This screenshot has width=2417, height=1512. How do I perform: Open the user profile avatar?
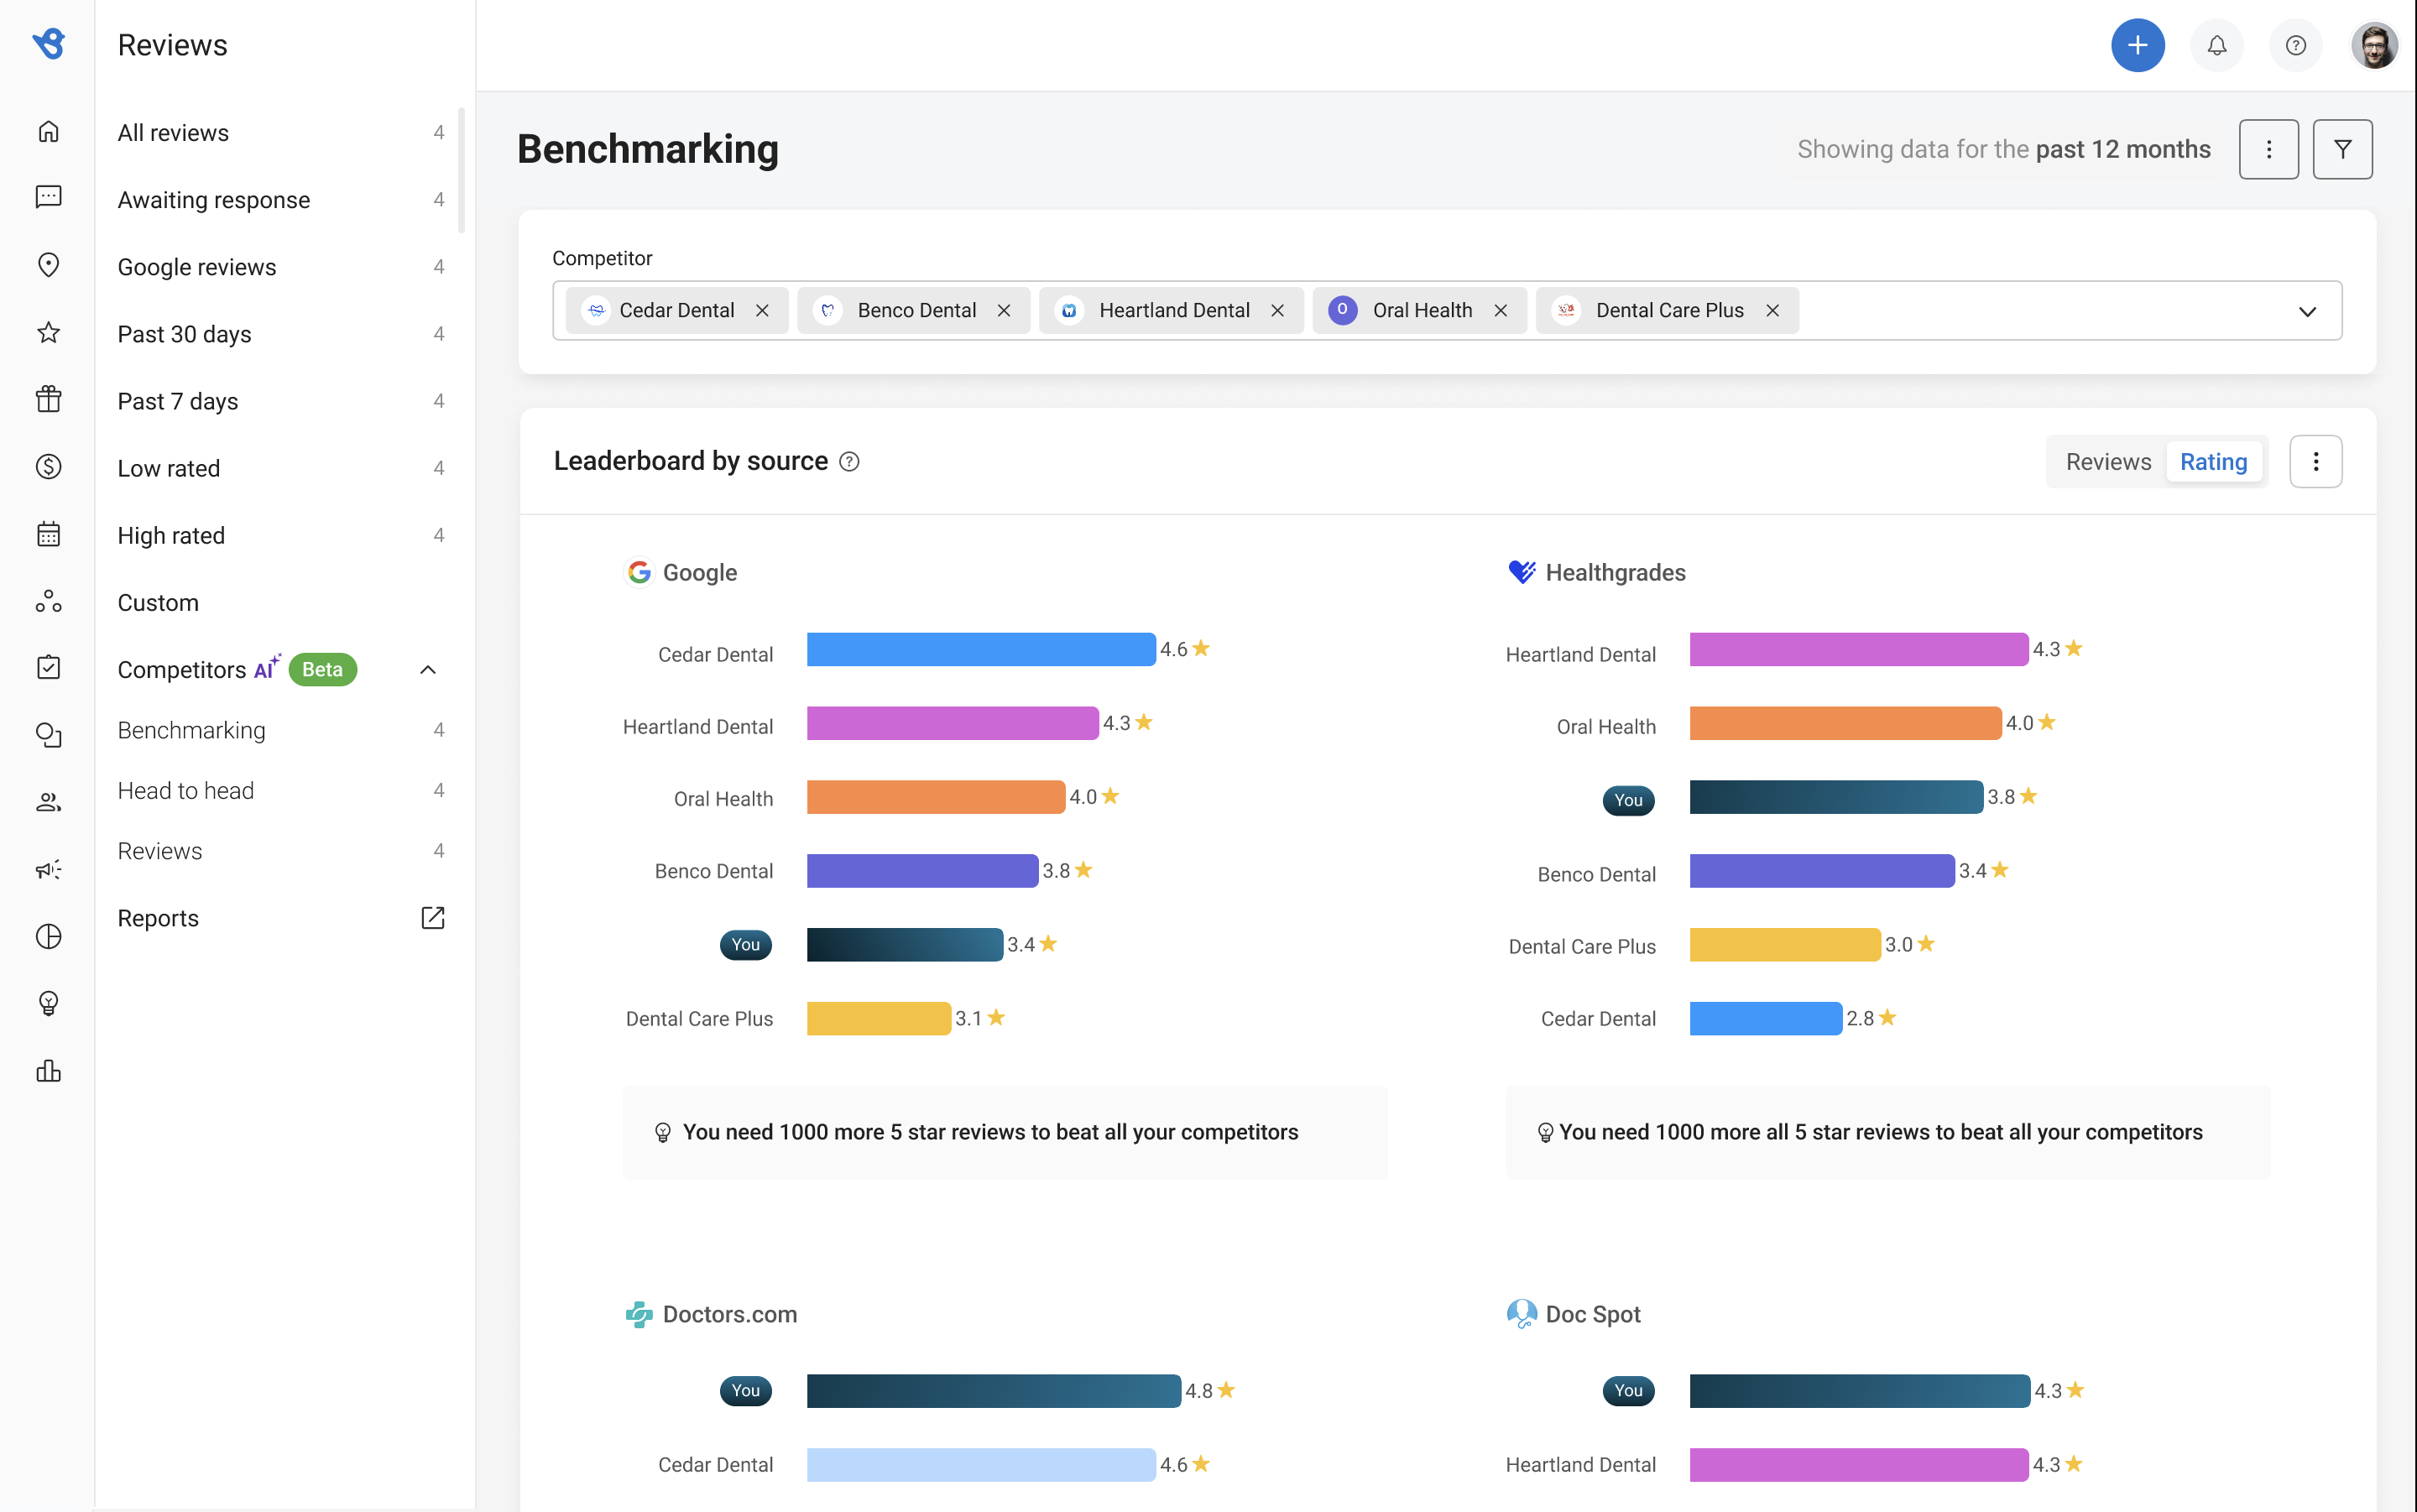click(x=2373, y=45)
